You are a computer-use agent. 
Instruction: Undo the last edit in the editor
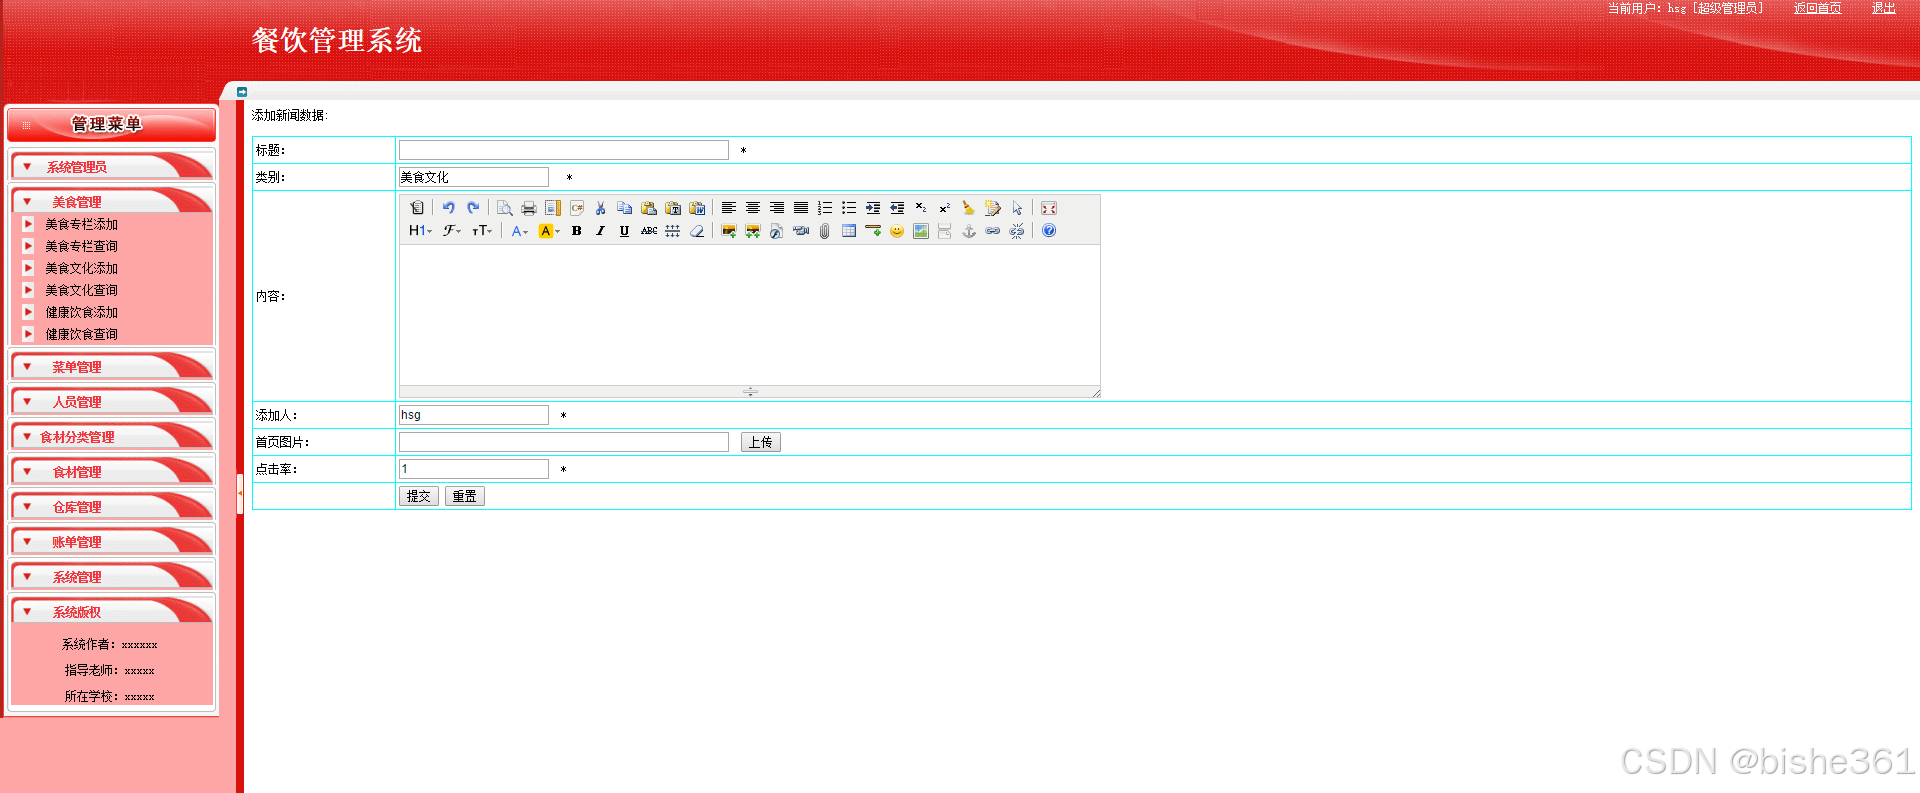(449, 208)
